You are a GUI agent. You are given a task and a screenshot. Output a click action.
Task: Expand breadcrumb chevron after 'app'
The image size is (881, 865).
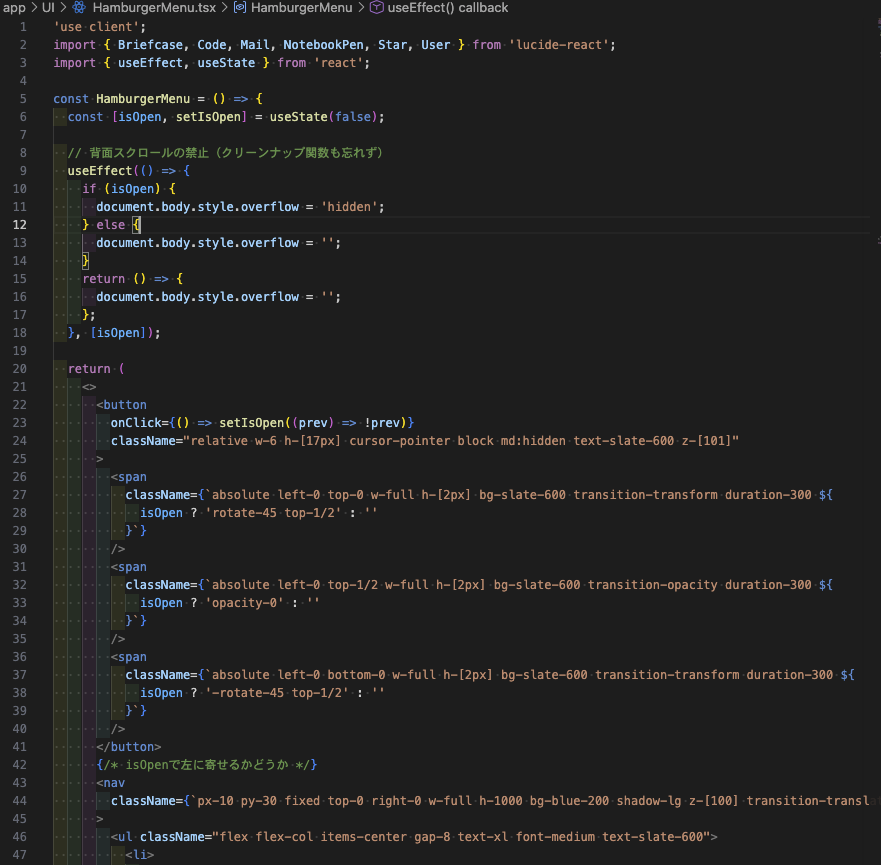[x=34, y=8]
